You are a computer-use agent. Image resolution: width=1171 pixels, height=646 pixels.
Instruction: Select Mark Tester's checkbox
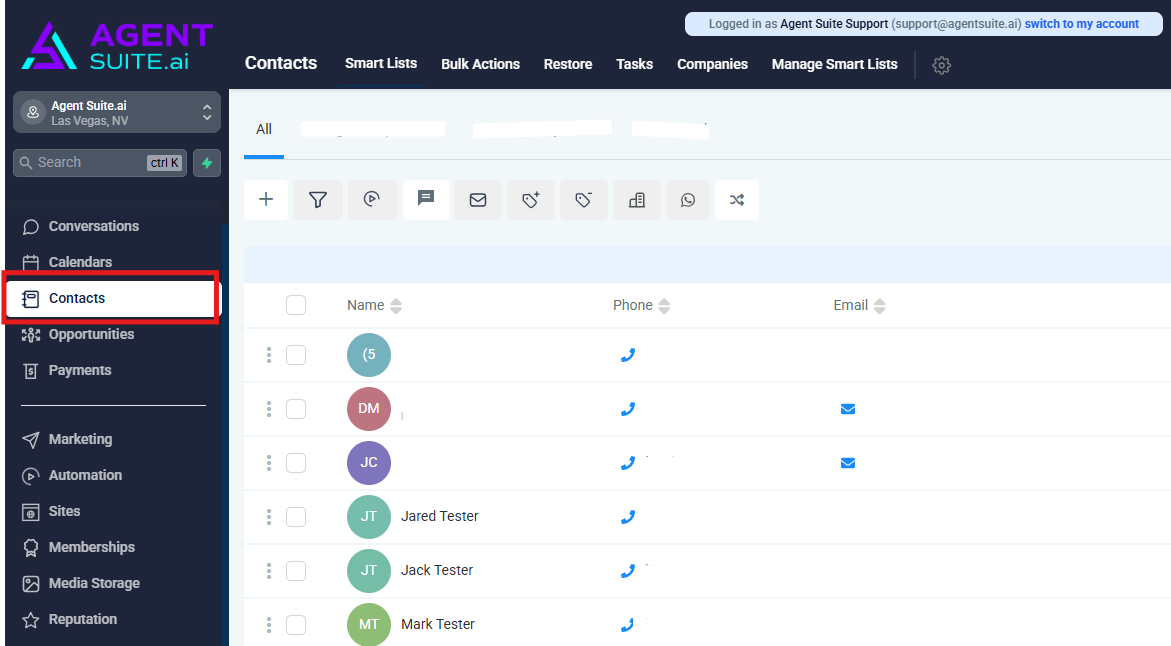coord(296,624)
